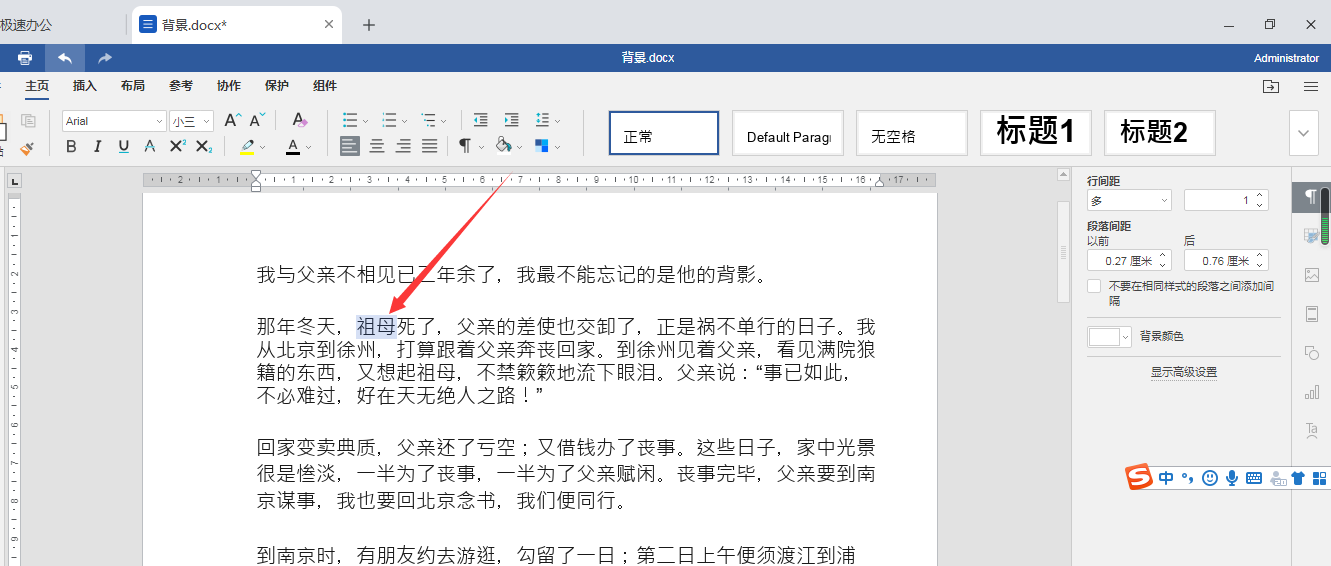Open the chart settings sidebar icon
1331x566 pixels.
1311,392
